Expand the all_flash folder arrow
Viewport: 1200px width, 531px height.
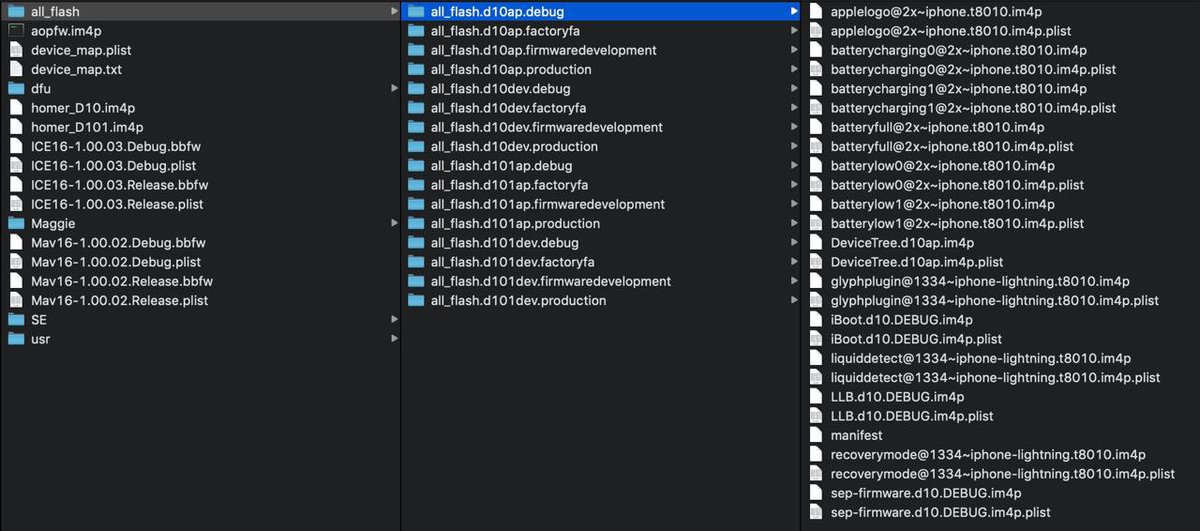(x=392, y=11)
